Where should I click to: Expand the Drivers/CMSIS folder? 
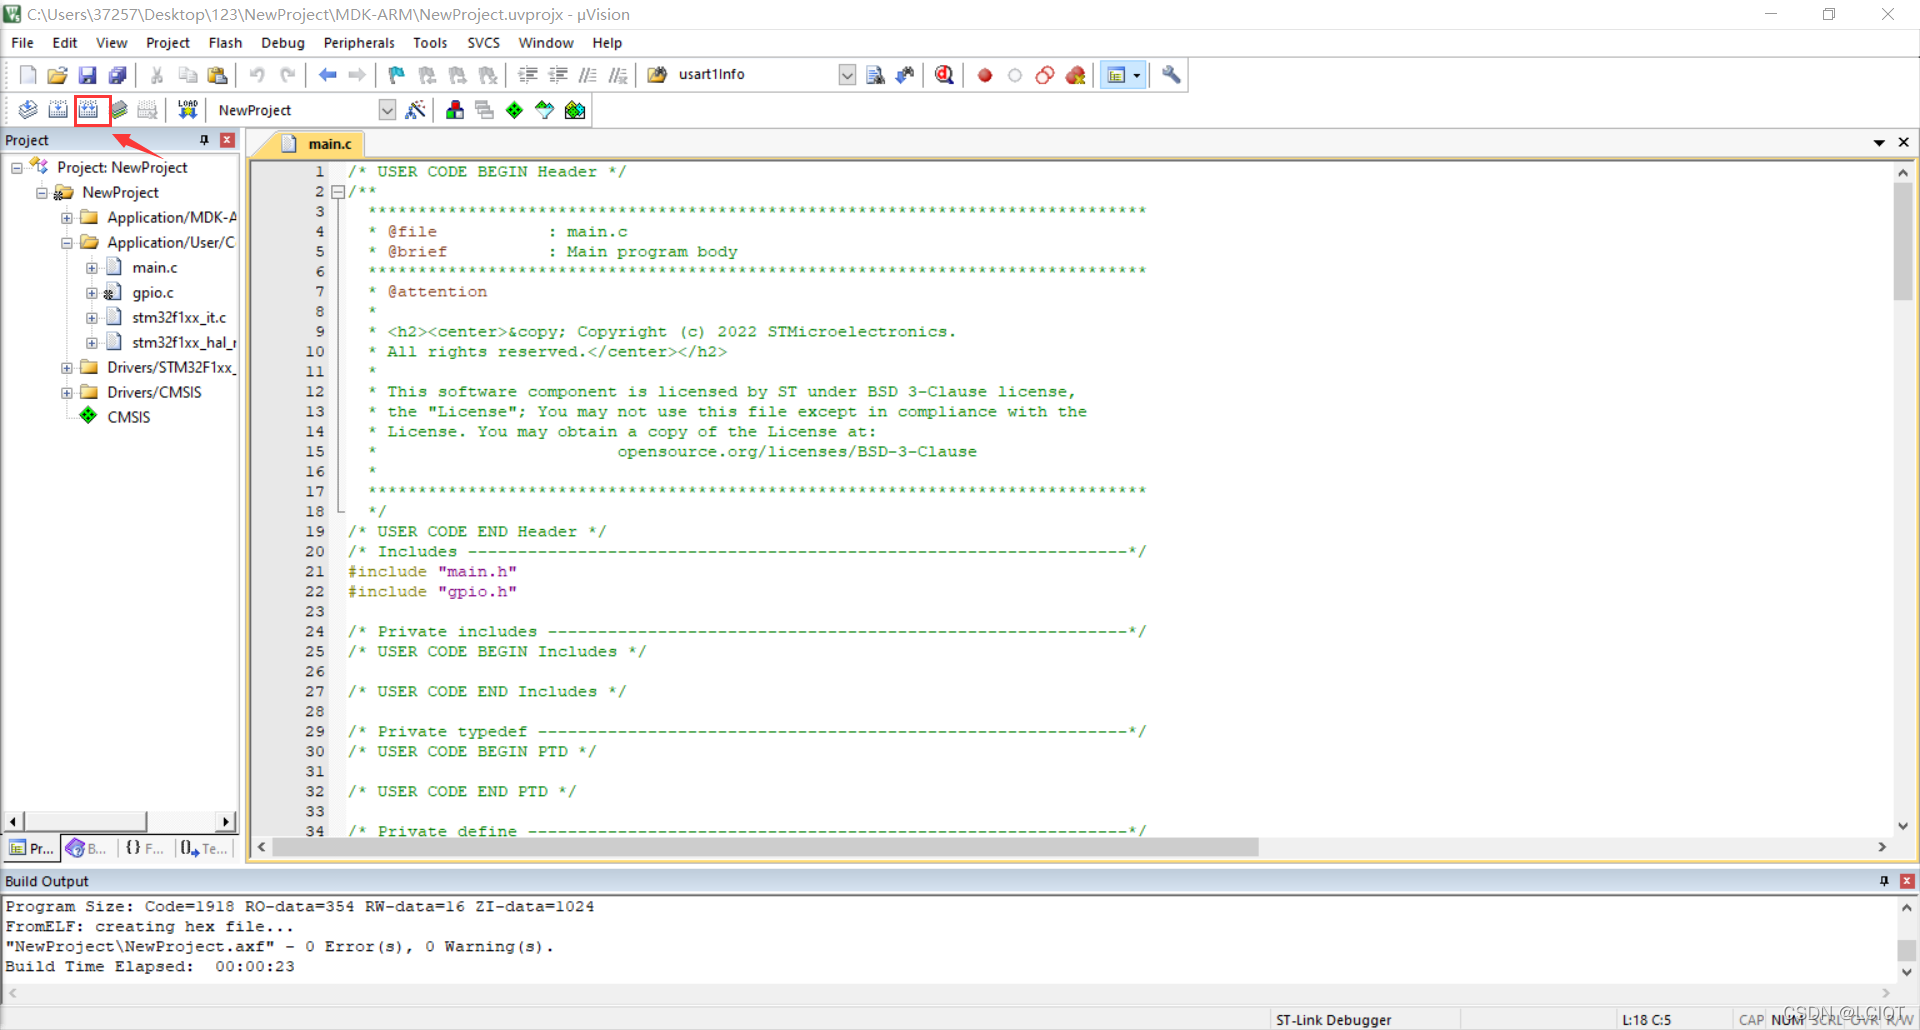[x=66, y=393]
